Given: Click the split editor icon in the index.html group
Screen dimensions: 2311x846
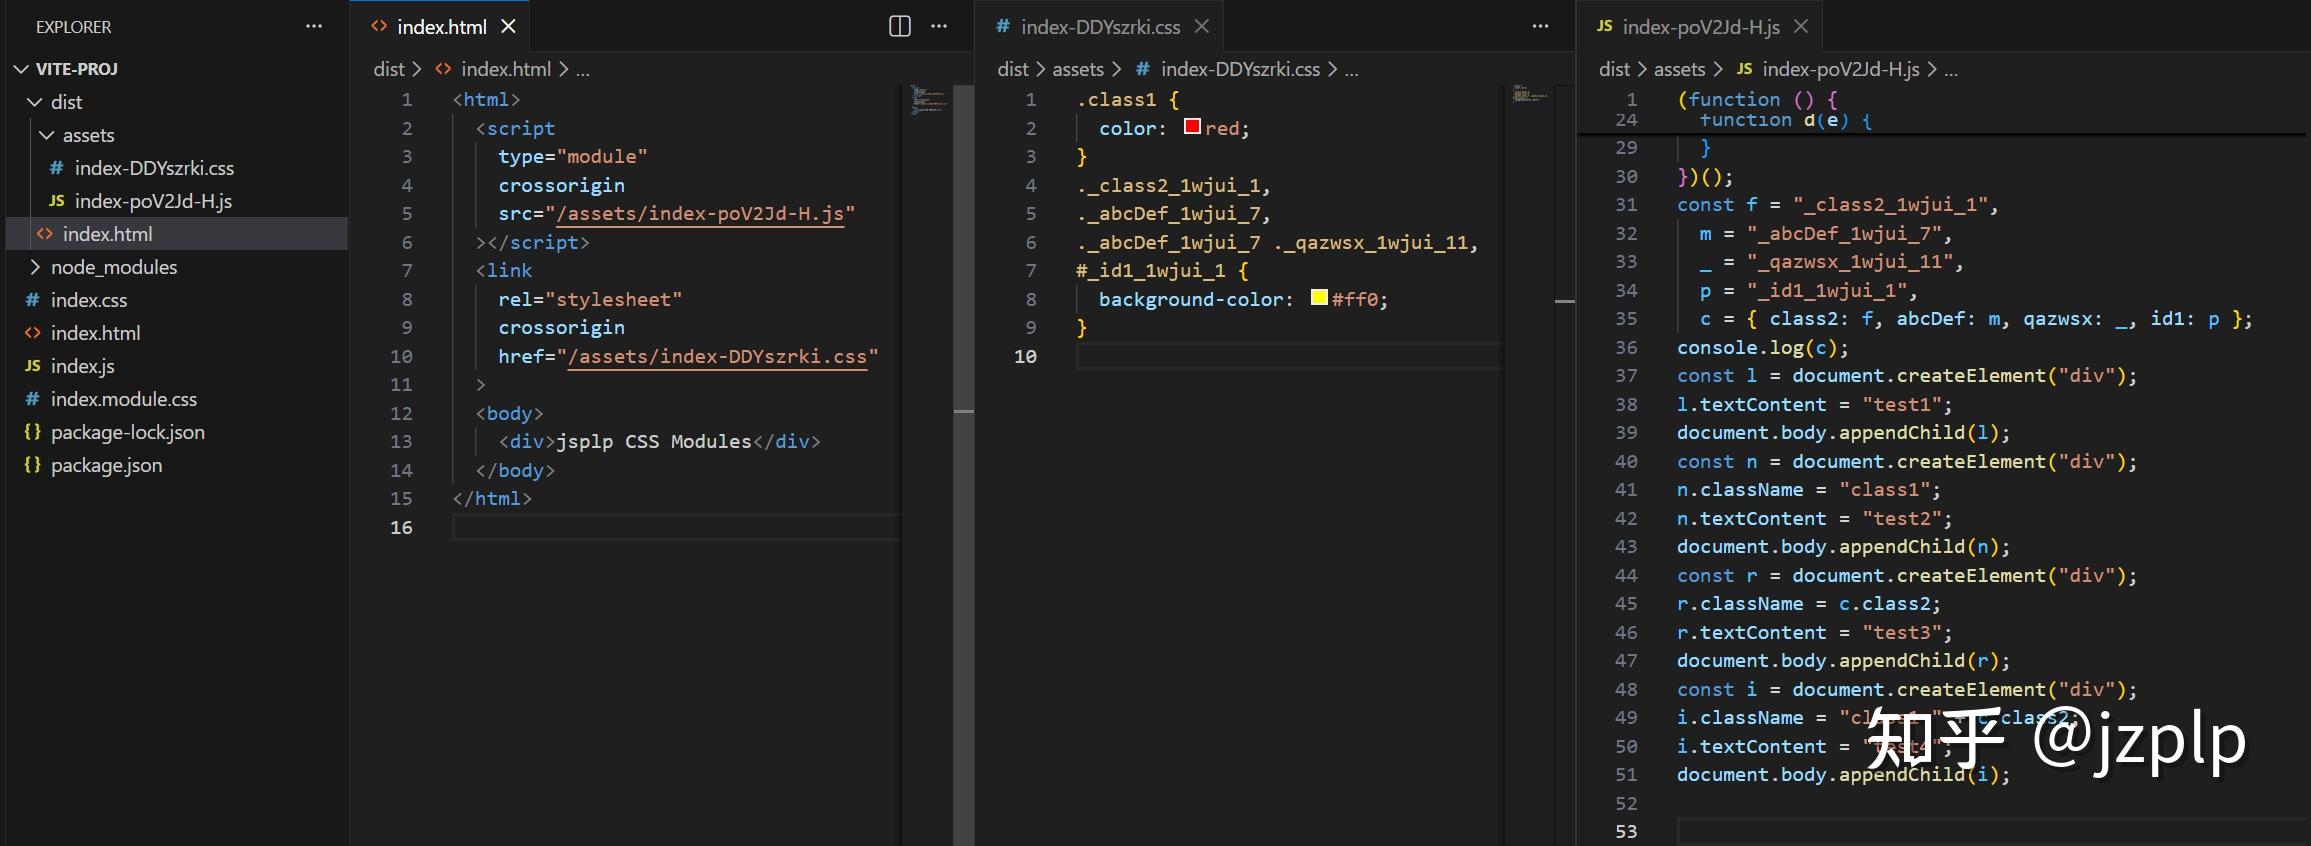Looking at the screenshot, I should (x=900, y=27).
